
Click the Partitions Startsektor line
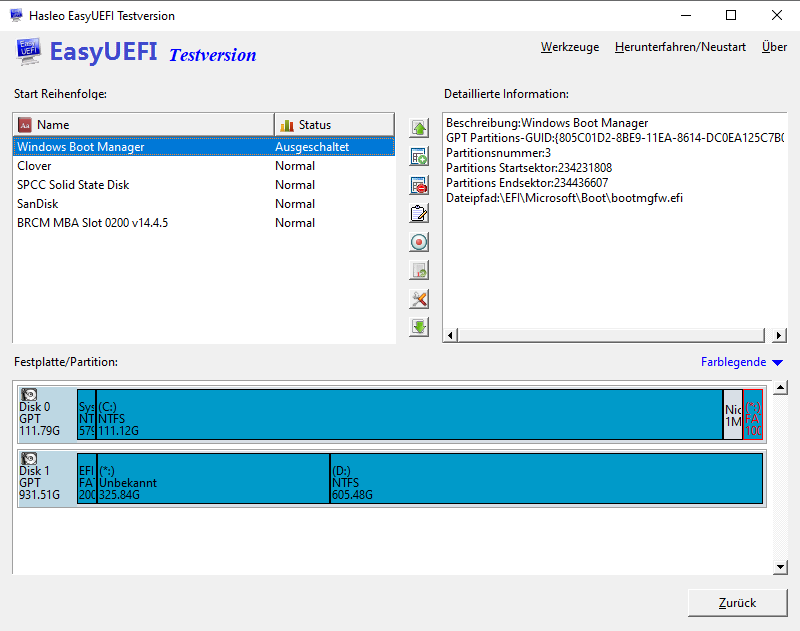529,168
